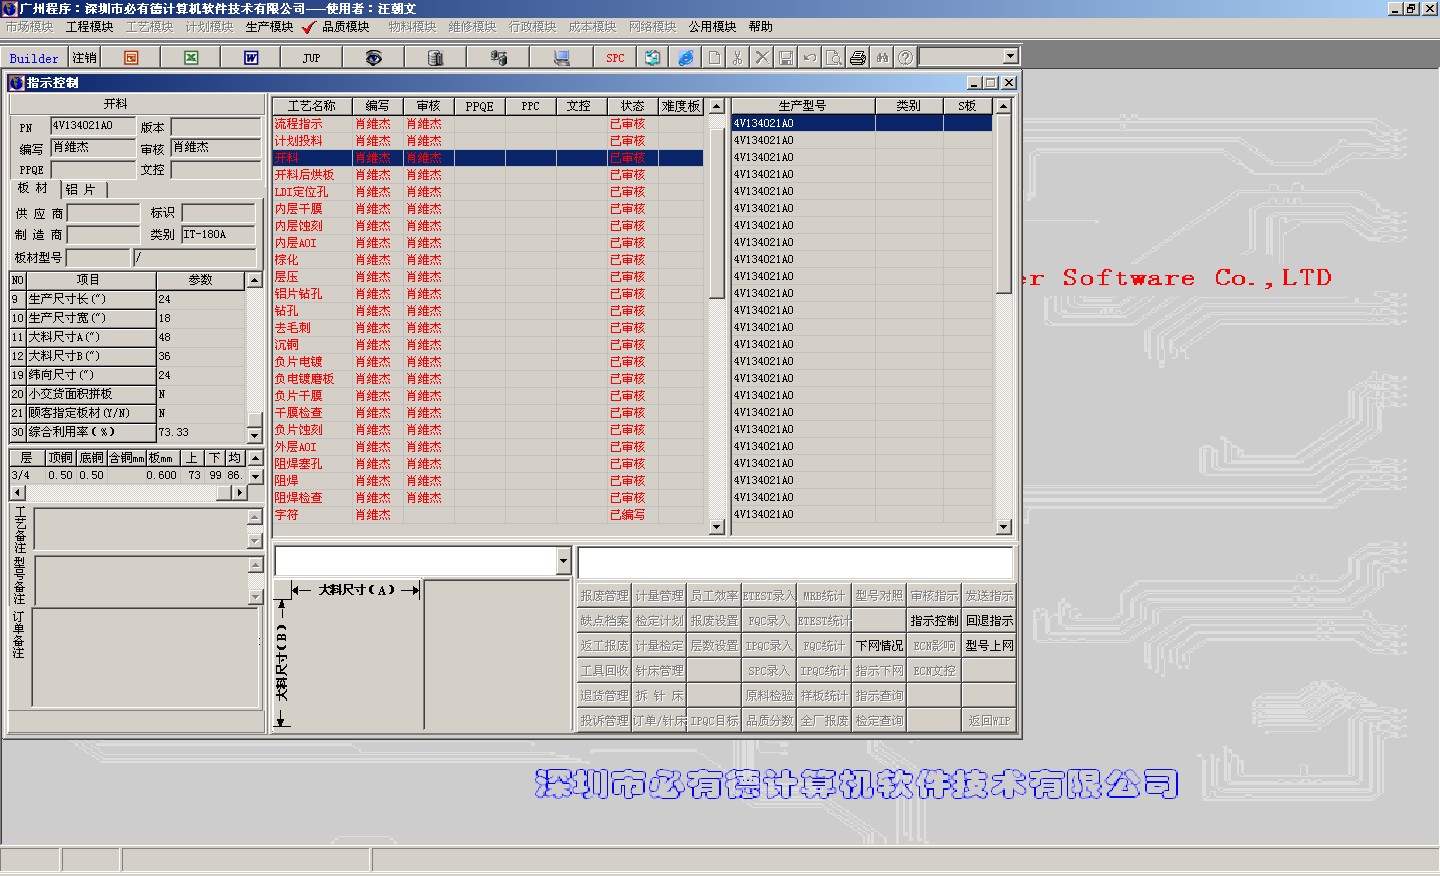The image size is (1440, 876).
Task: Select the 流程指示 process row
Action: [x=489, y=124]
